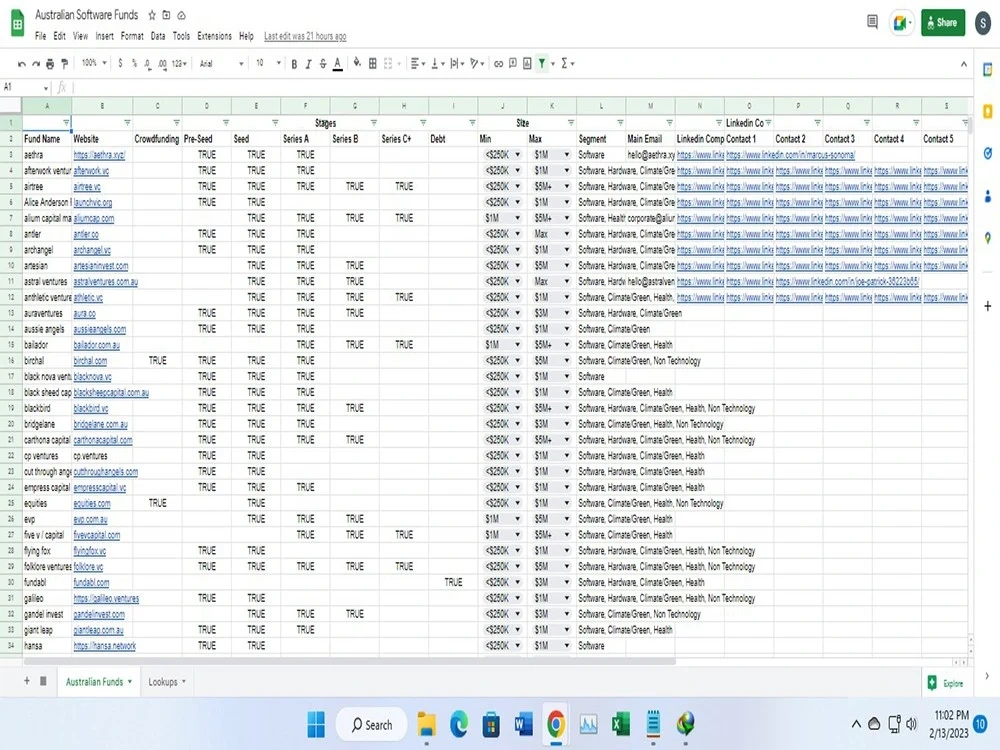Viewport: 1000px width, 750px height.
Task: Open the zoom 100% dropdown
Action: coord(94,63)
